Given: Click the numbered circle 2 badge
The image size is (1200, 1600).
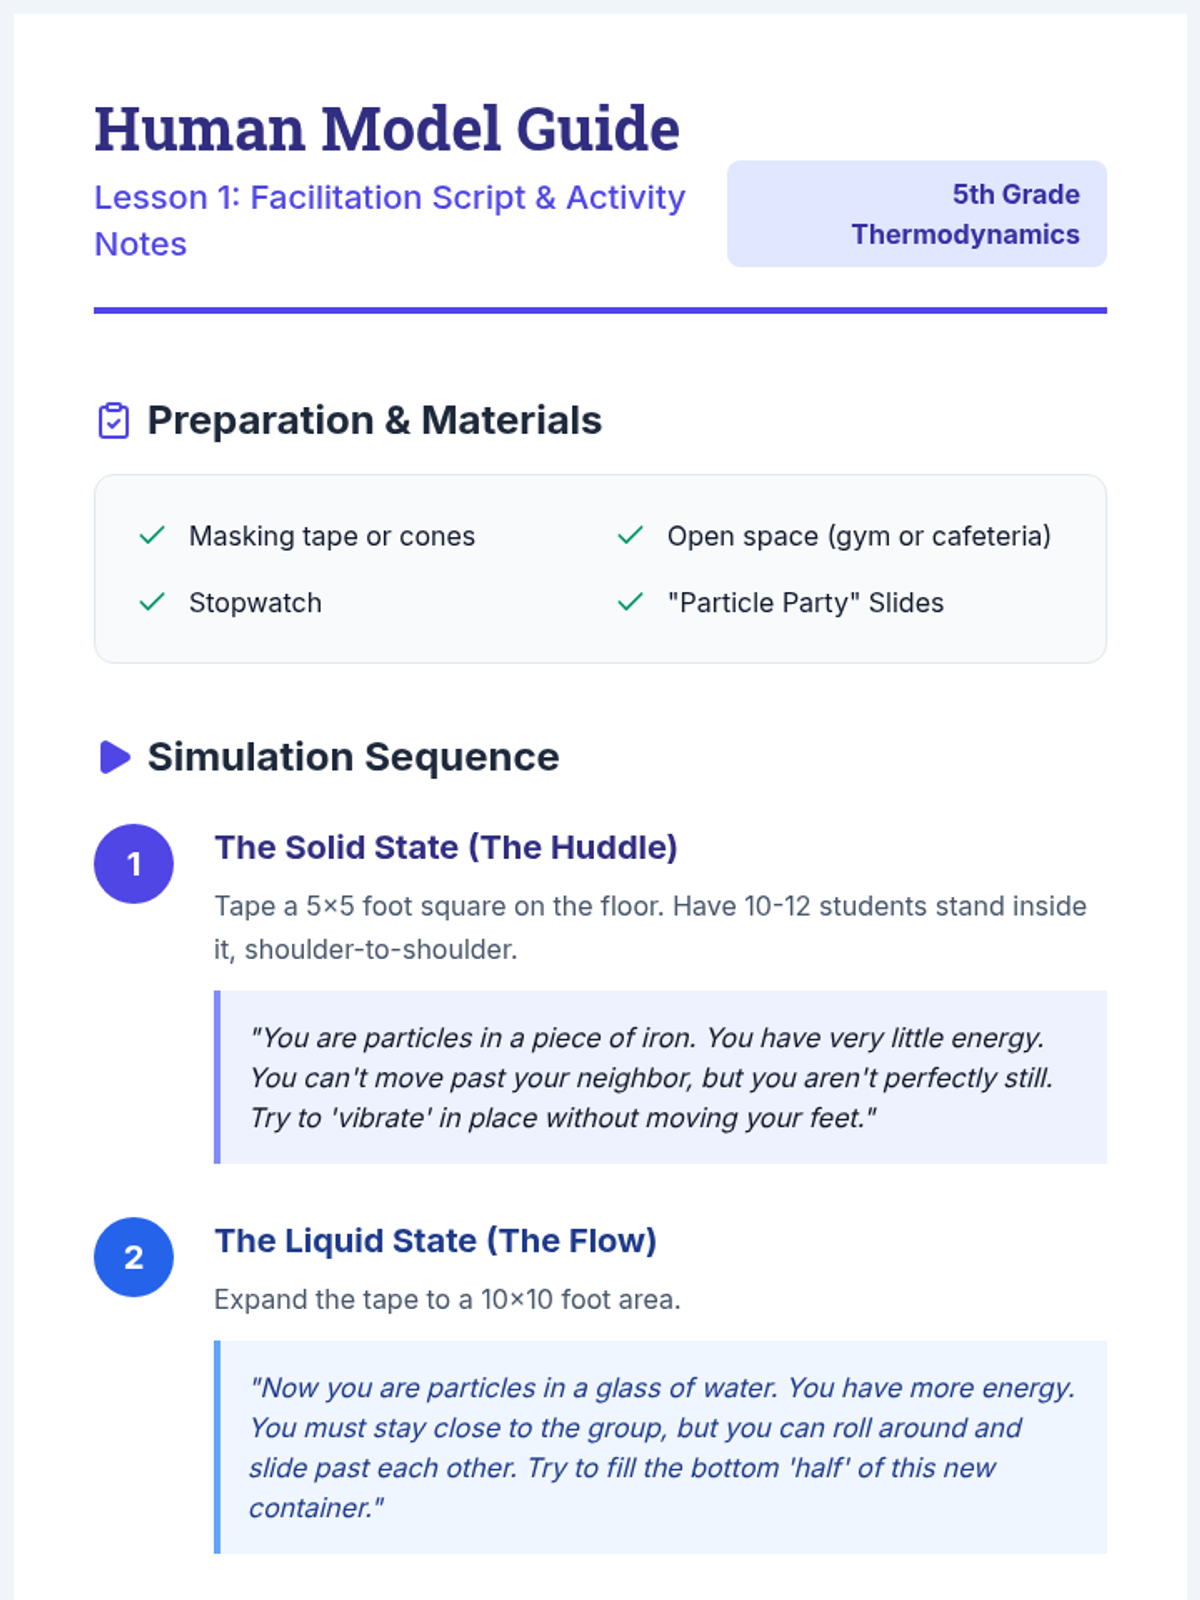Looking at the screenshot, I should [134, 1257].
